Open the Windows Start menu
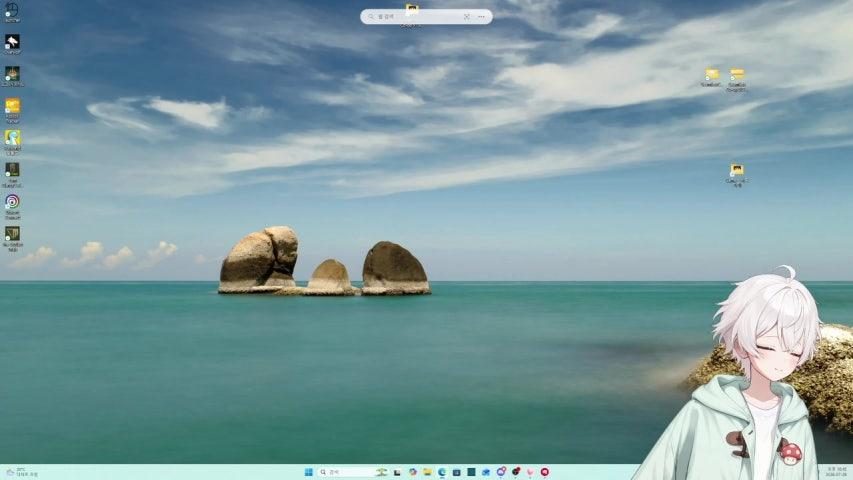This screenshot has height=480, width=853. coord(308,472)
